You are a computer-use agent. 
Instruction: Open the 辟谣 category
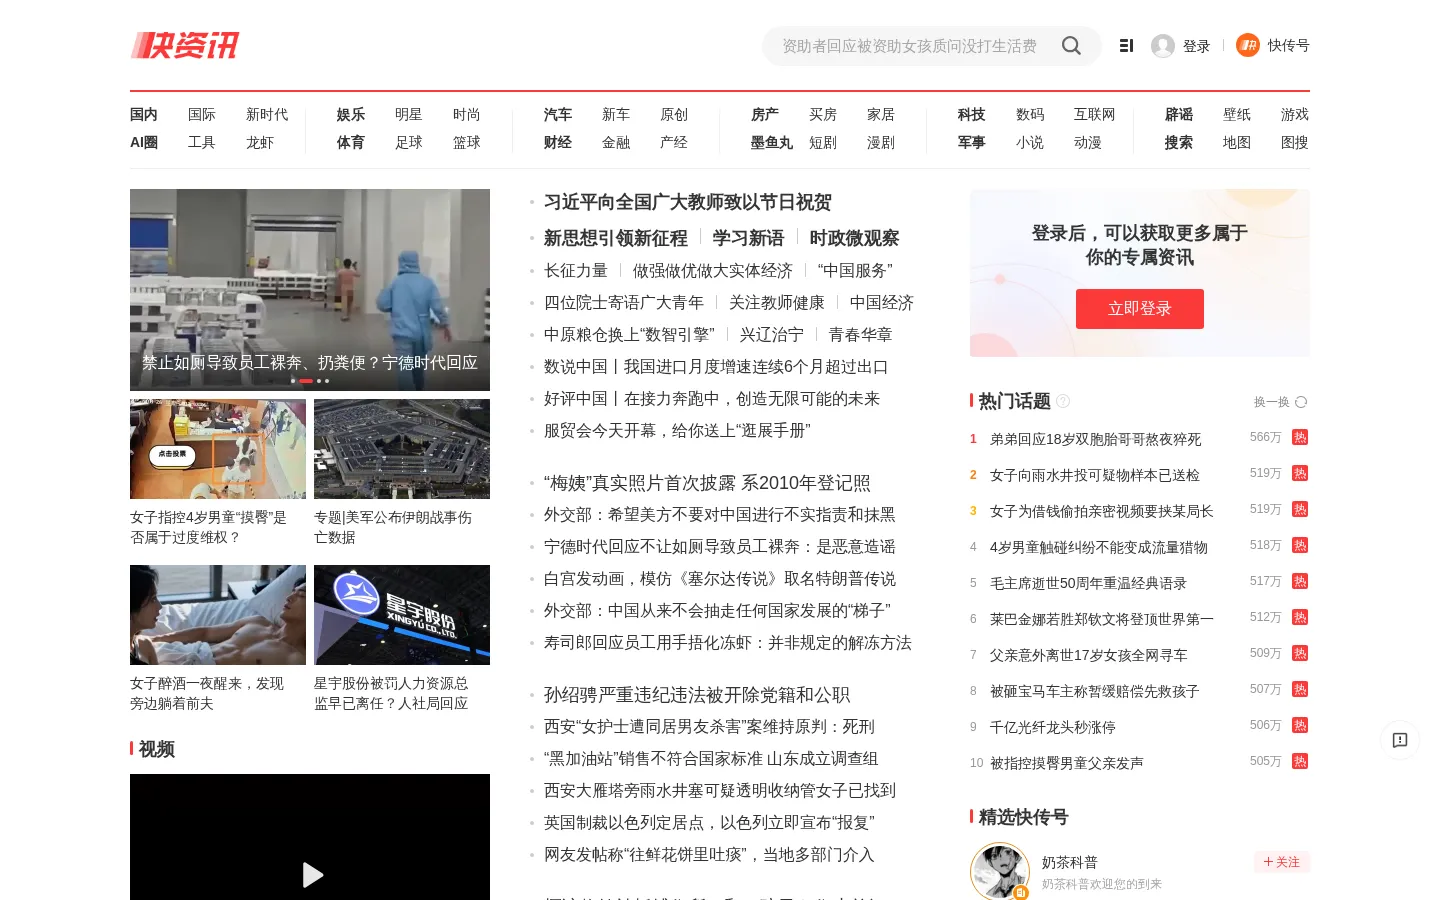[x=1179, y=115]
